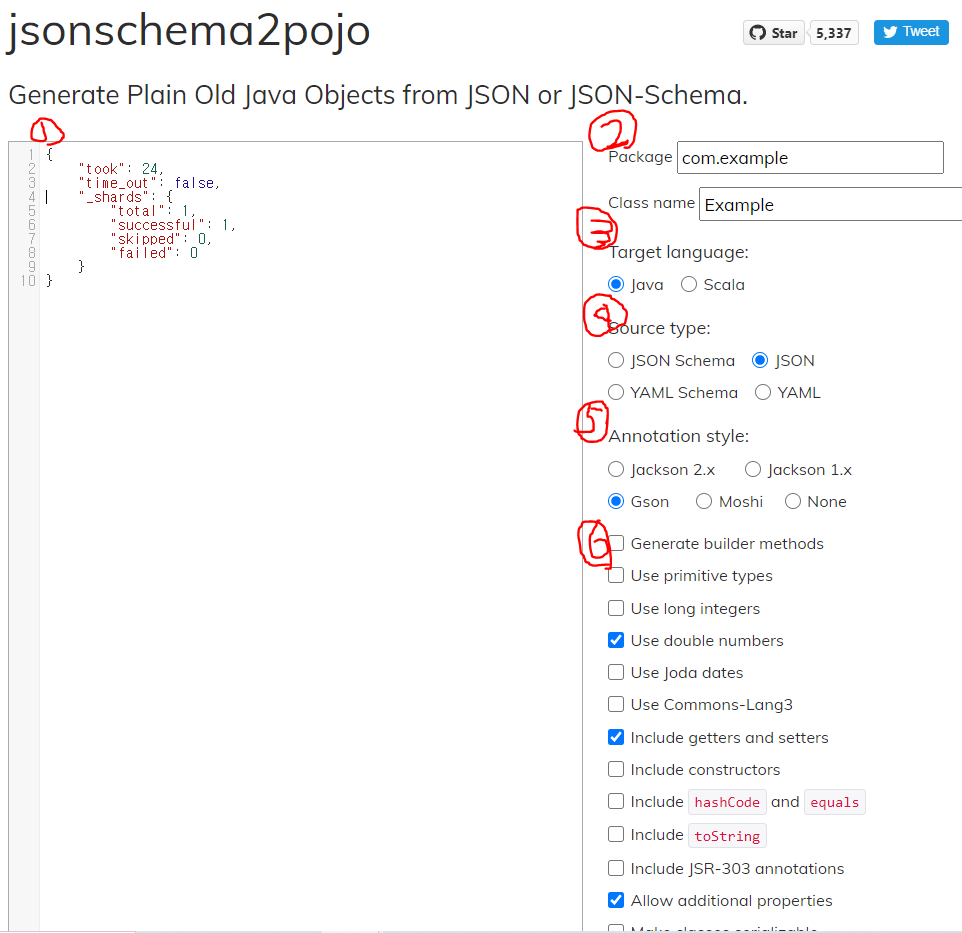Select Scala as target language

tap(689, 285)
